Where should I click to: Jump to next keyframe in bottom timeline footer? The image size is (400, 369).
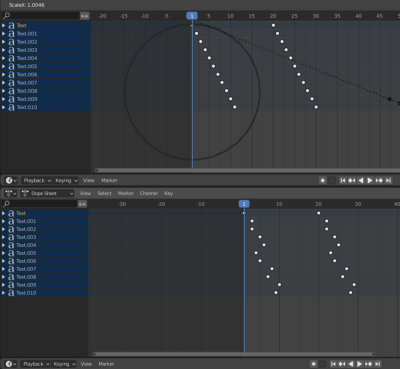pos(368,364)
